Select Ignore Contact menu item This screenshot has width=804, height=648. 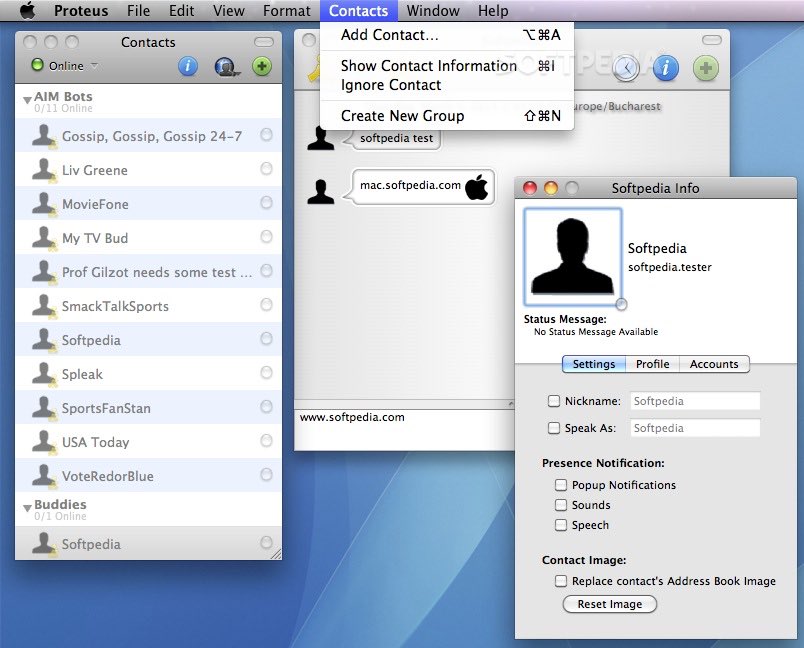[x=446, y=85]
